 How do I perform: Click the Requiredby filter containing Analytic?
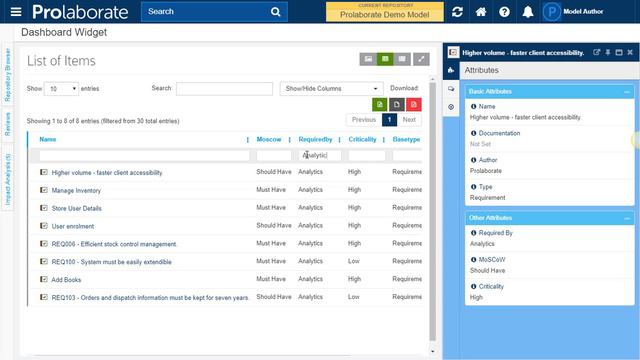coord(320,155)
